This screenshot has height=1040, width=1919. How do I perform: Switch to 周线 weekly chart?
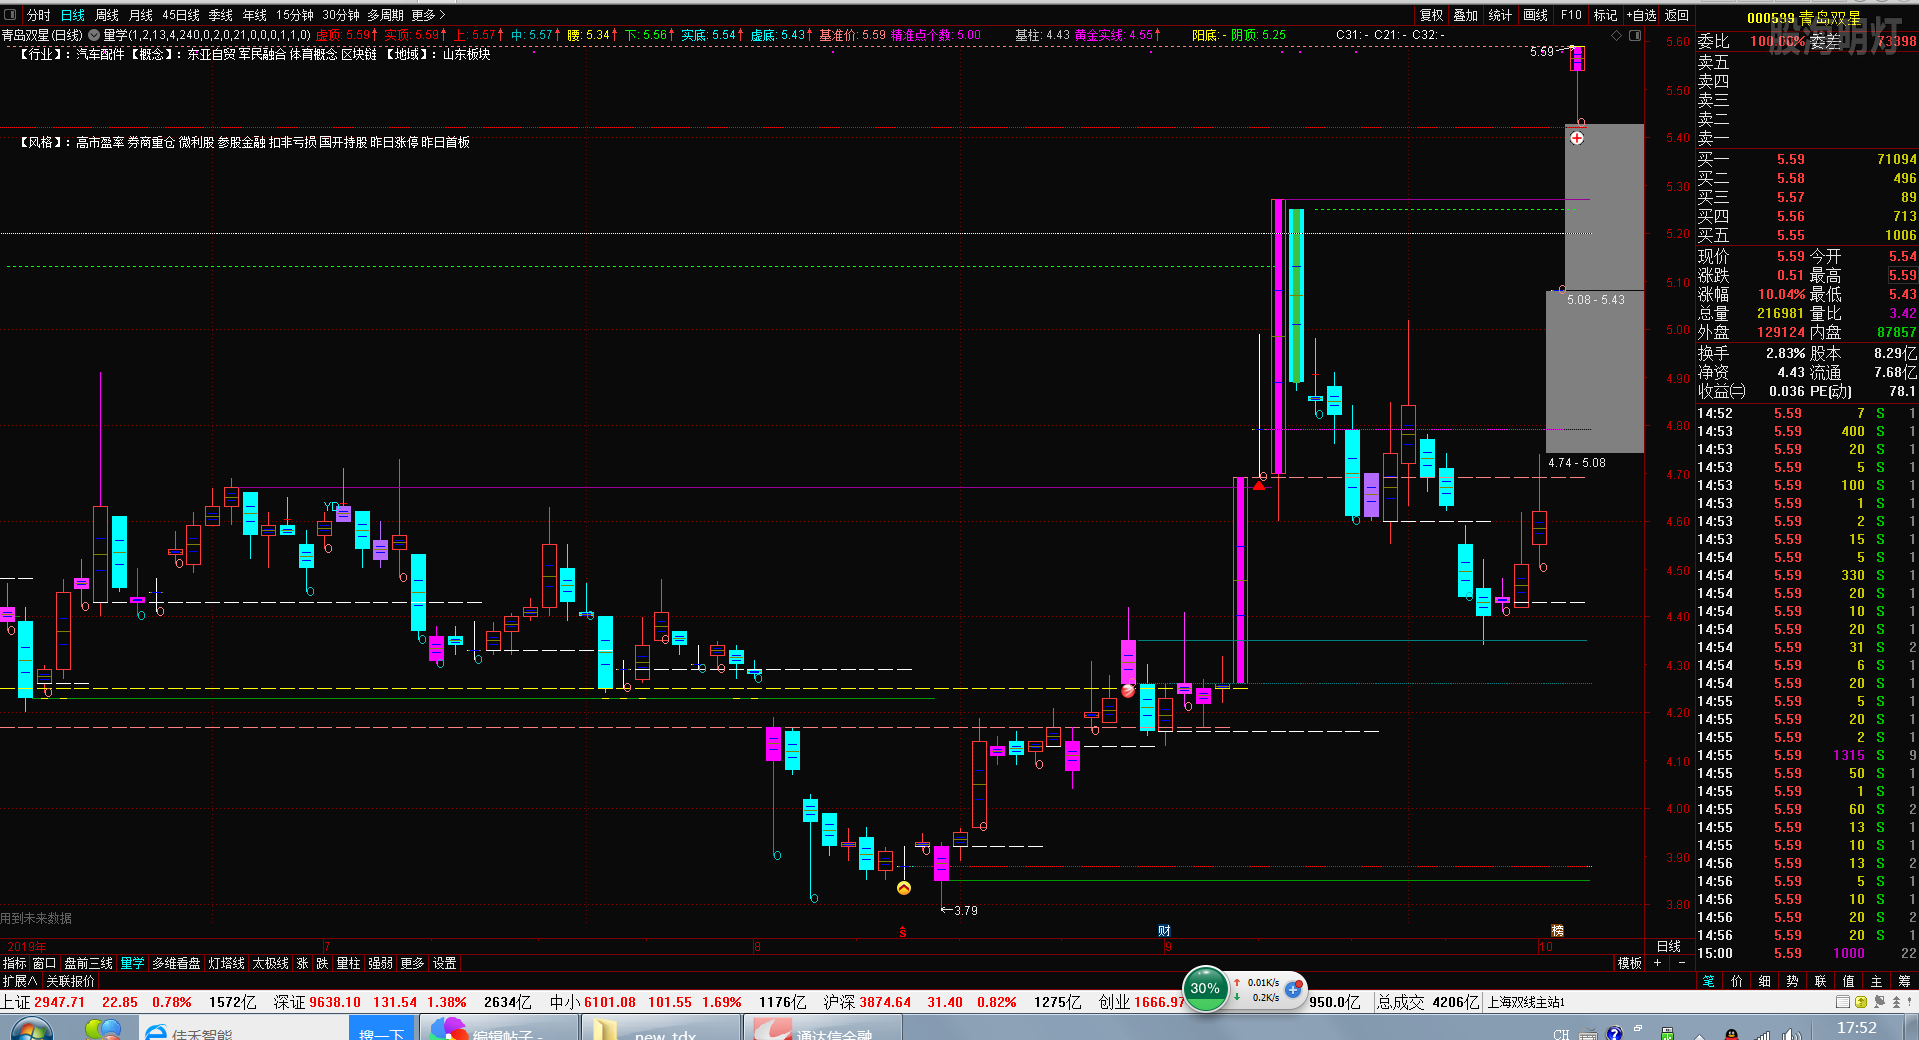(107, 15)
